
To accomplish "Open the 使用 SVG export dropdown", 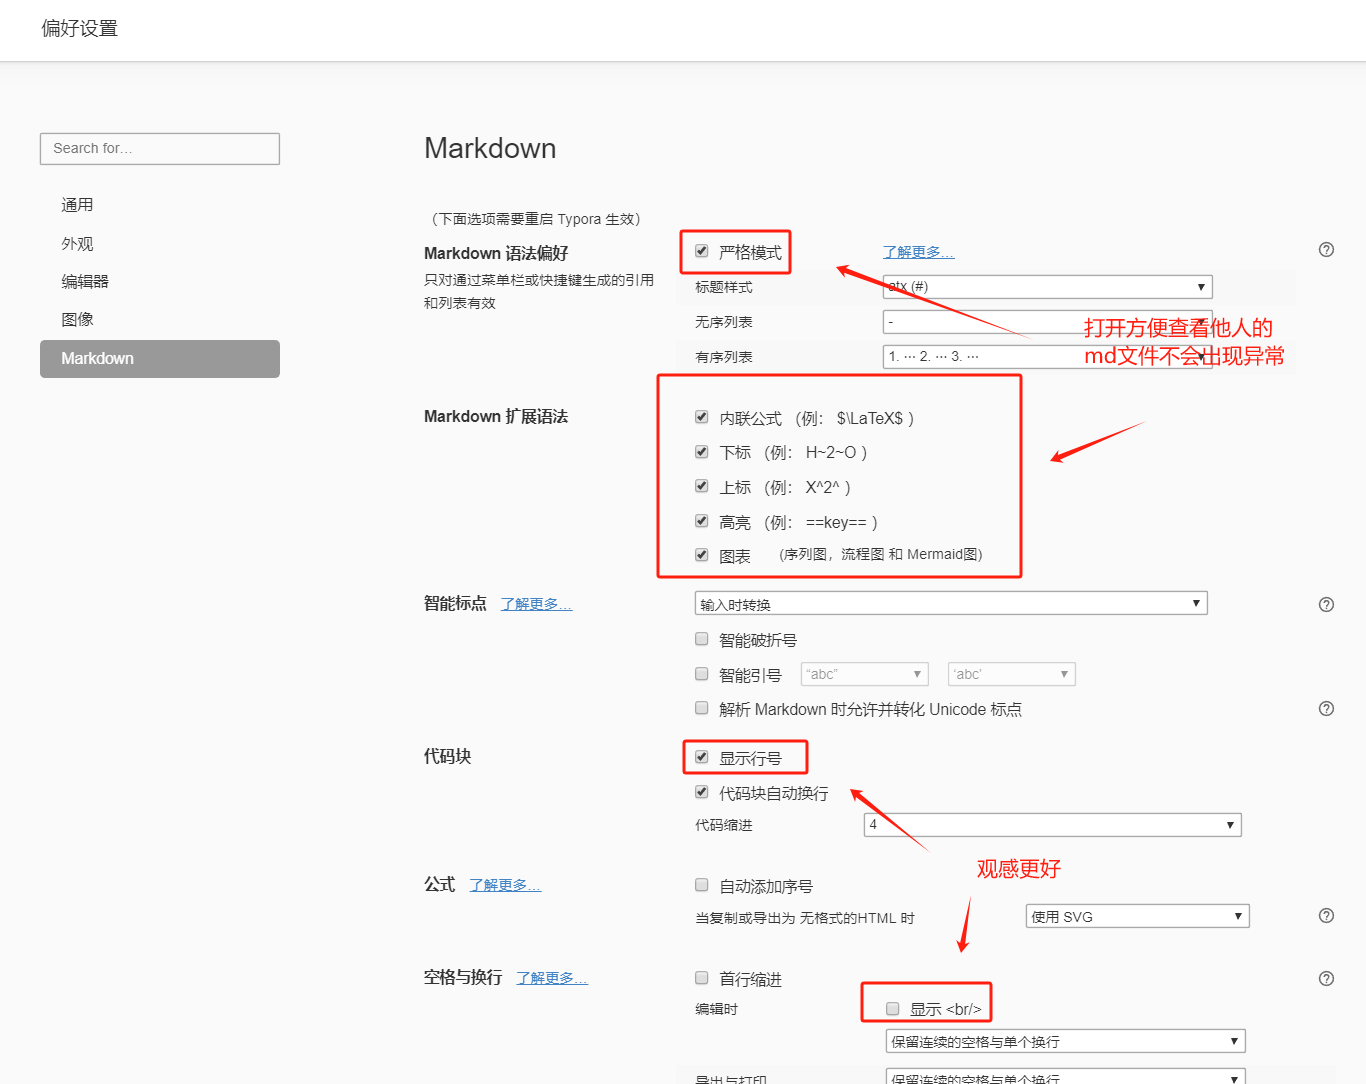I will point(1137,917).
